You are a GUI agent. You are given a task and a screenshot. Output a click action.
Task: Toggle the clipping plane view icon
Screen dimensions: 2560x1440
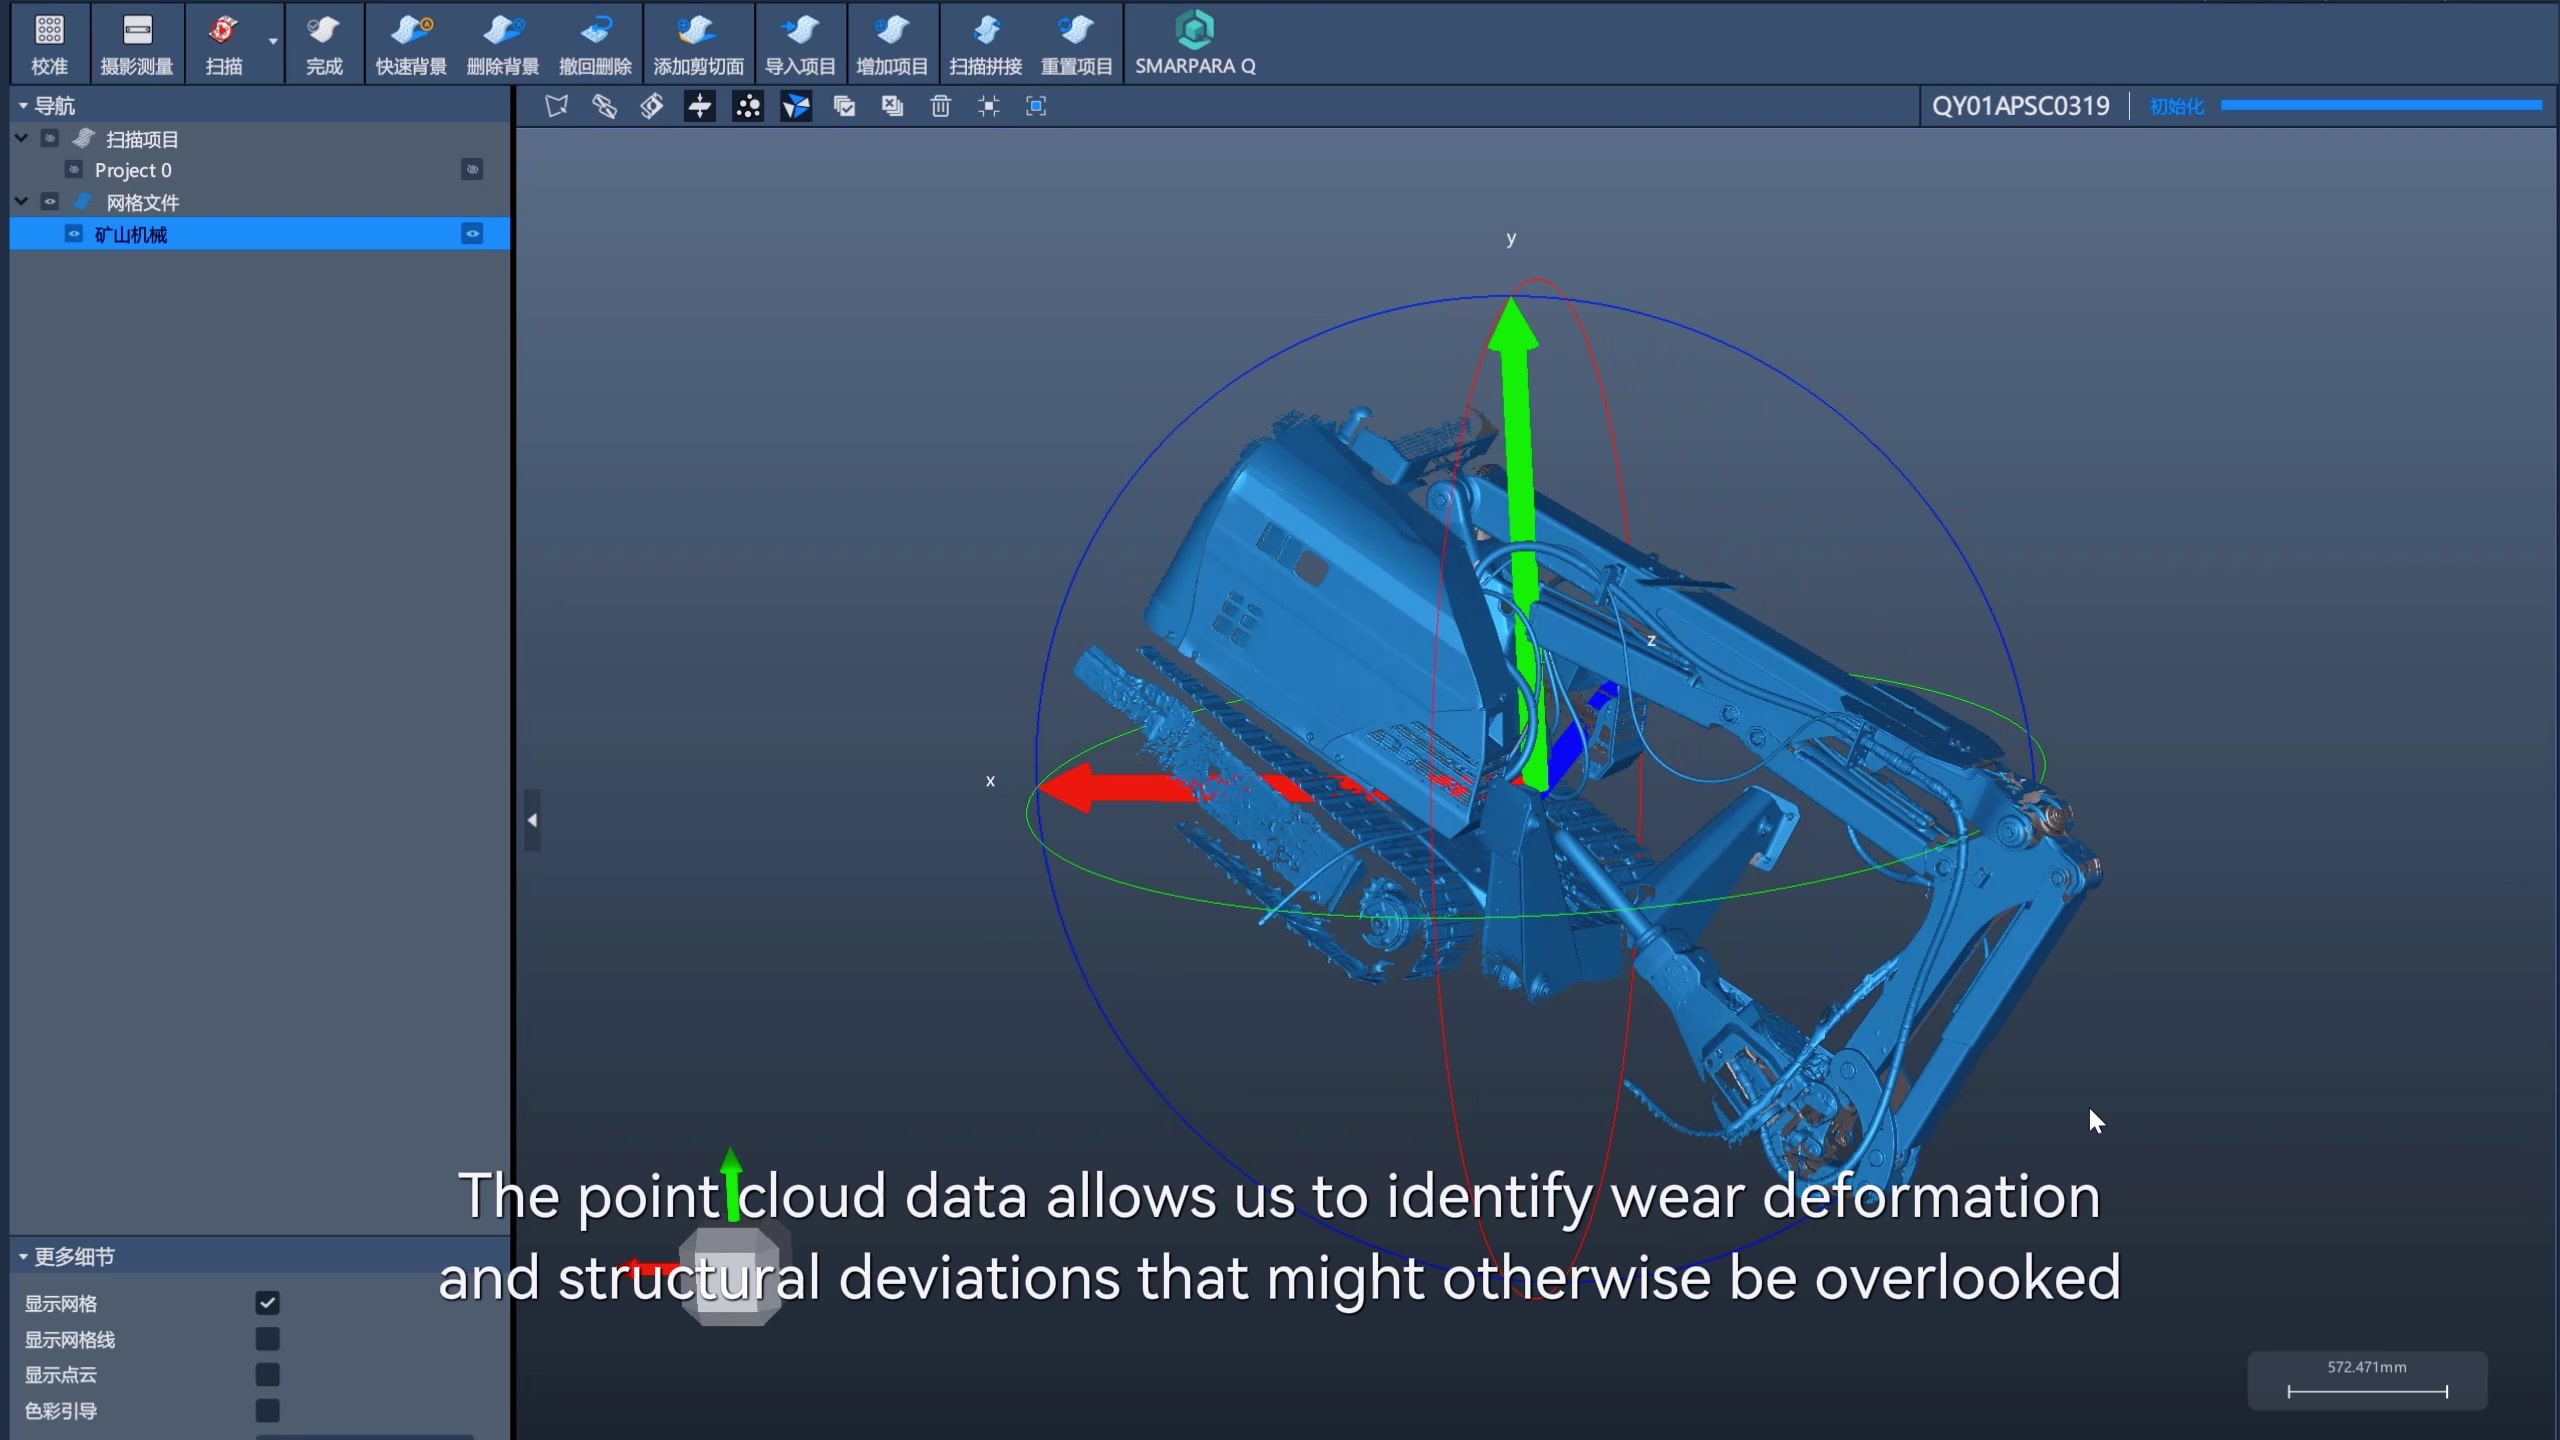pyautogui.click(x=700, y=106)
